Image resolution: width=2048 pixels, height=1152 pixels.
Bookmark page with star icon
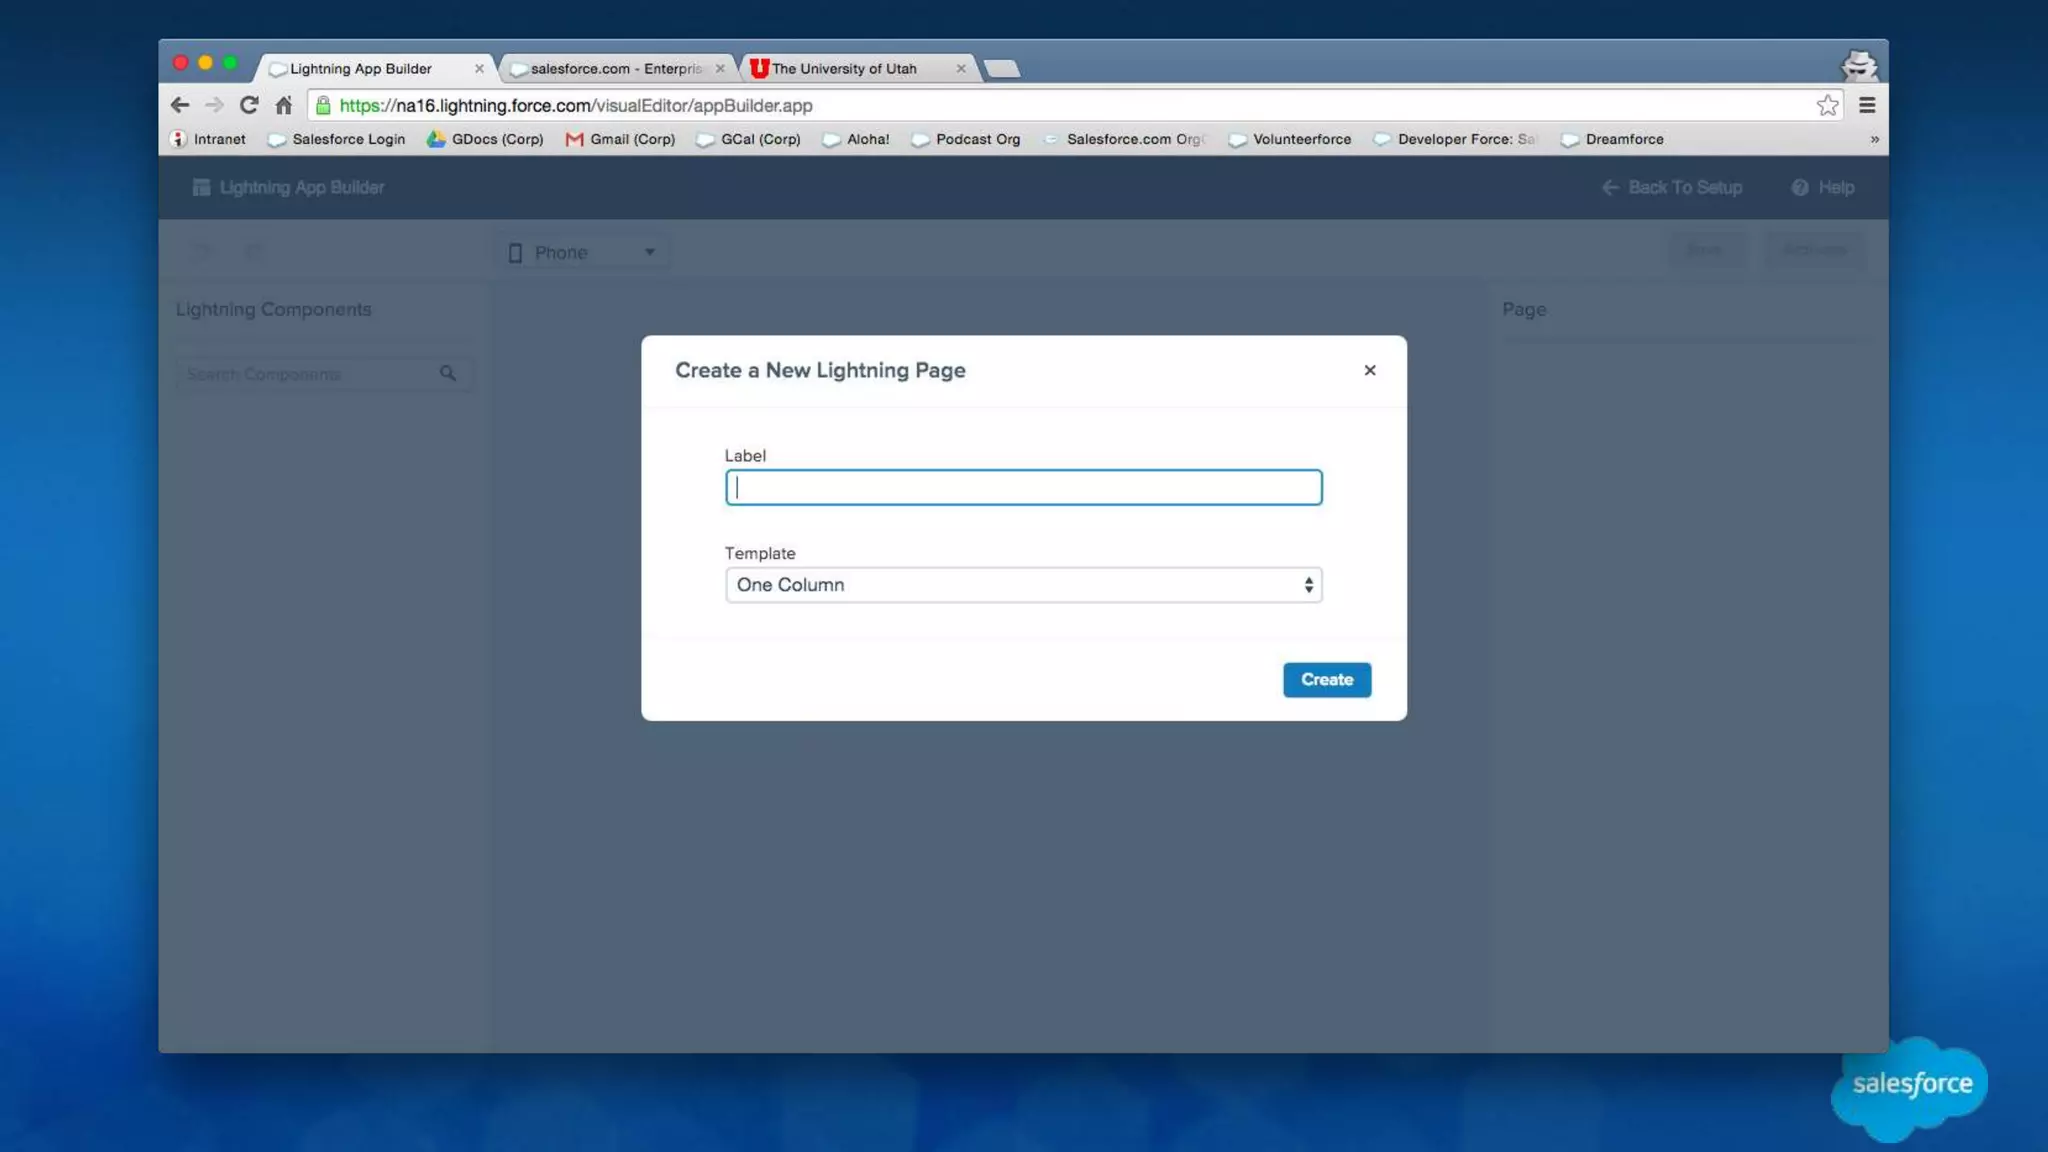1827,105
